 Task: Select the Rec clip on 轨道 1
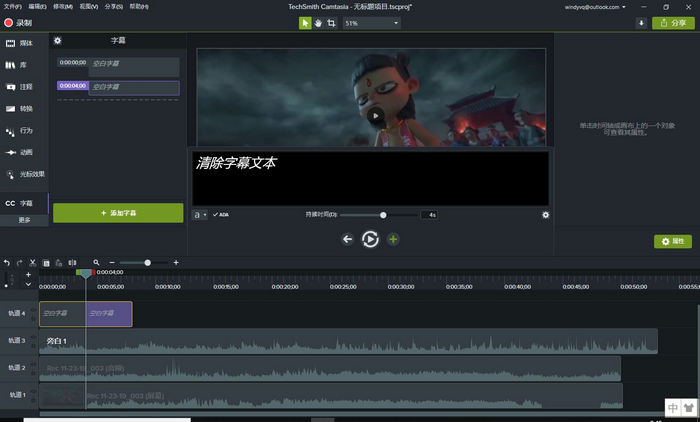click(x=331, y=396)
